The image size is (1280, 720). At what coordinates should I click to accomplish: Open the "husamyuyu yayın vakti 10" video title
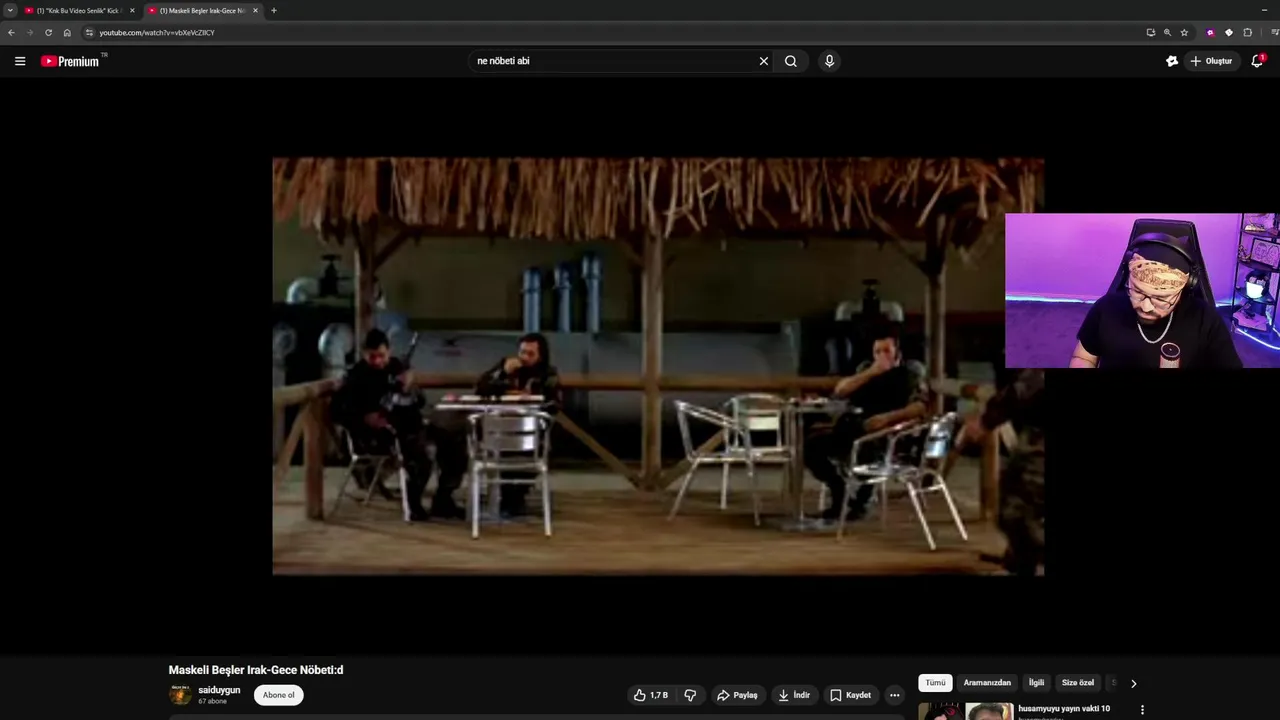coord(1064,709)
